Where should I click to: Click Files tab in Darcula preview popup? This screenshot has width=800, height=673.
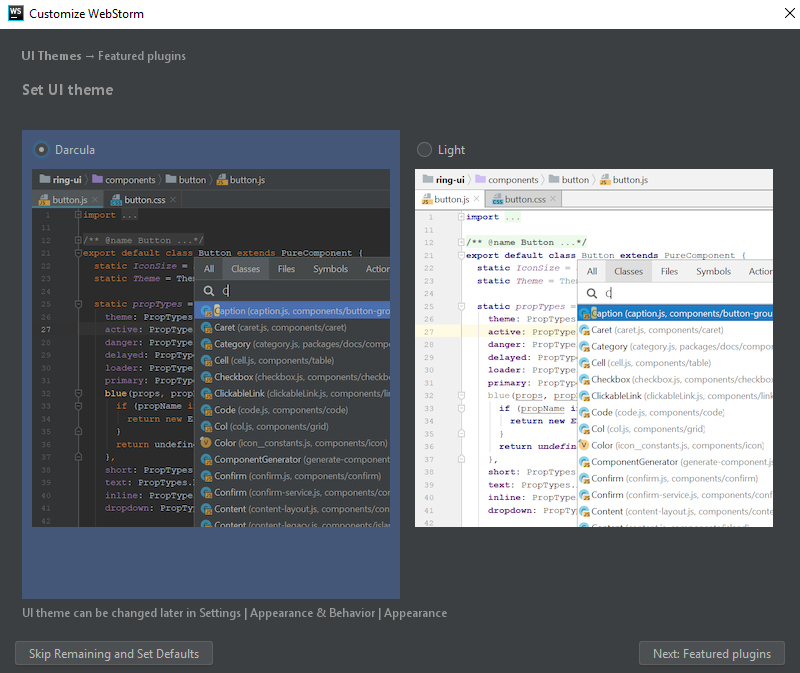coord(286,269)
